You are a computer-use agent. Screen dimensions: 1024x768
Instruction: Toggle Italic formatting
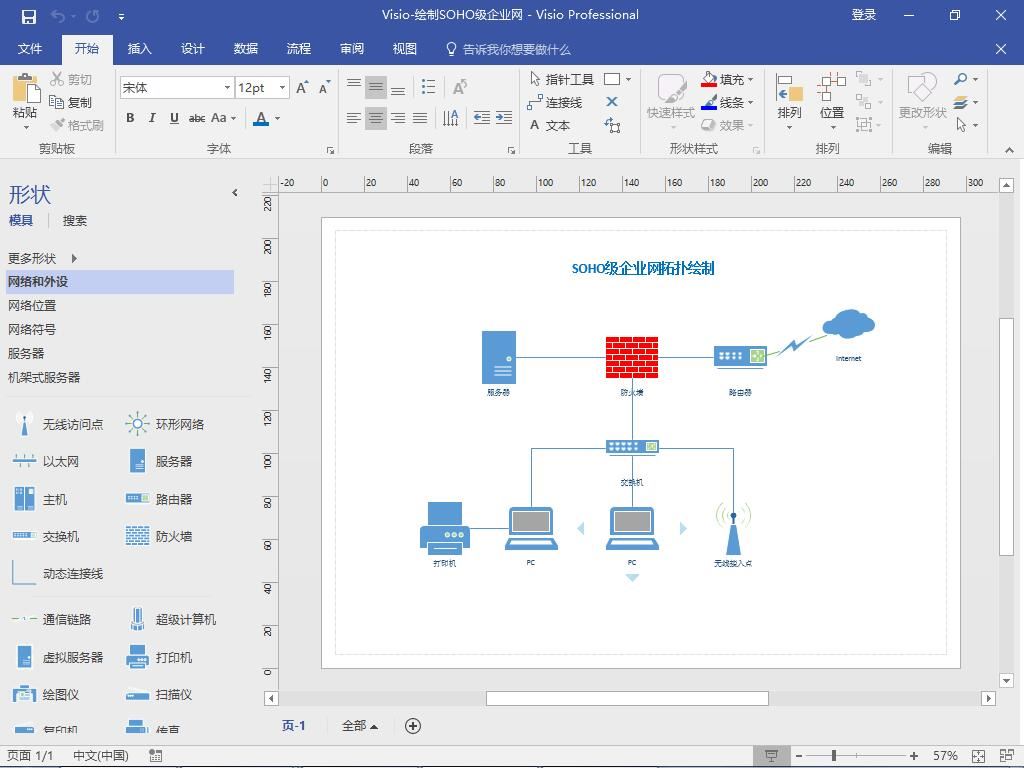pyautogui.click(x=152, y=118)
